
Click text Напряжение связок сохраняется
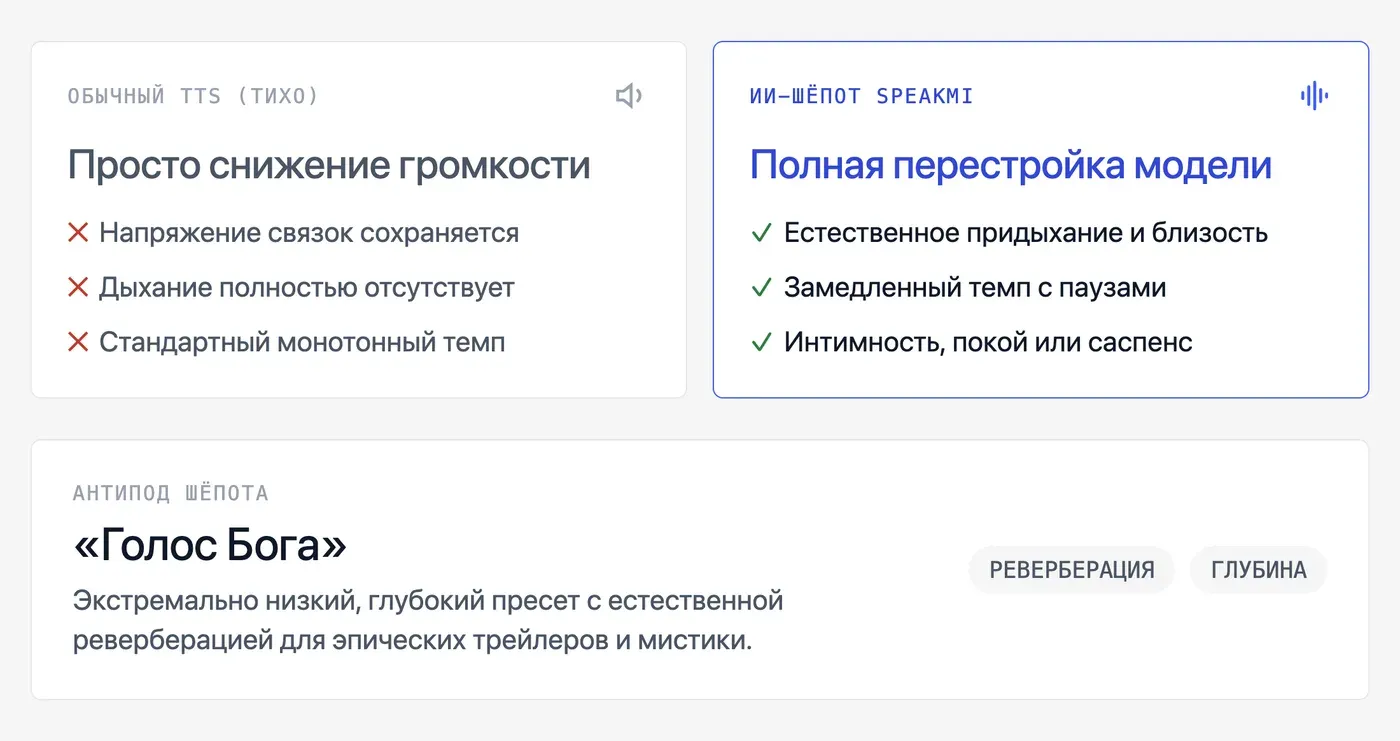point(309,233)
